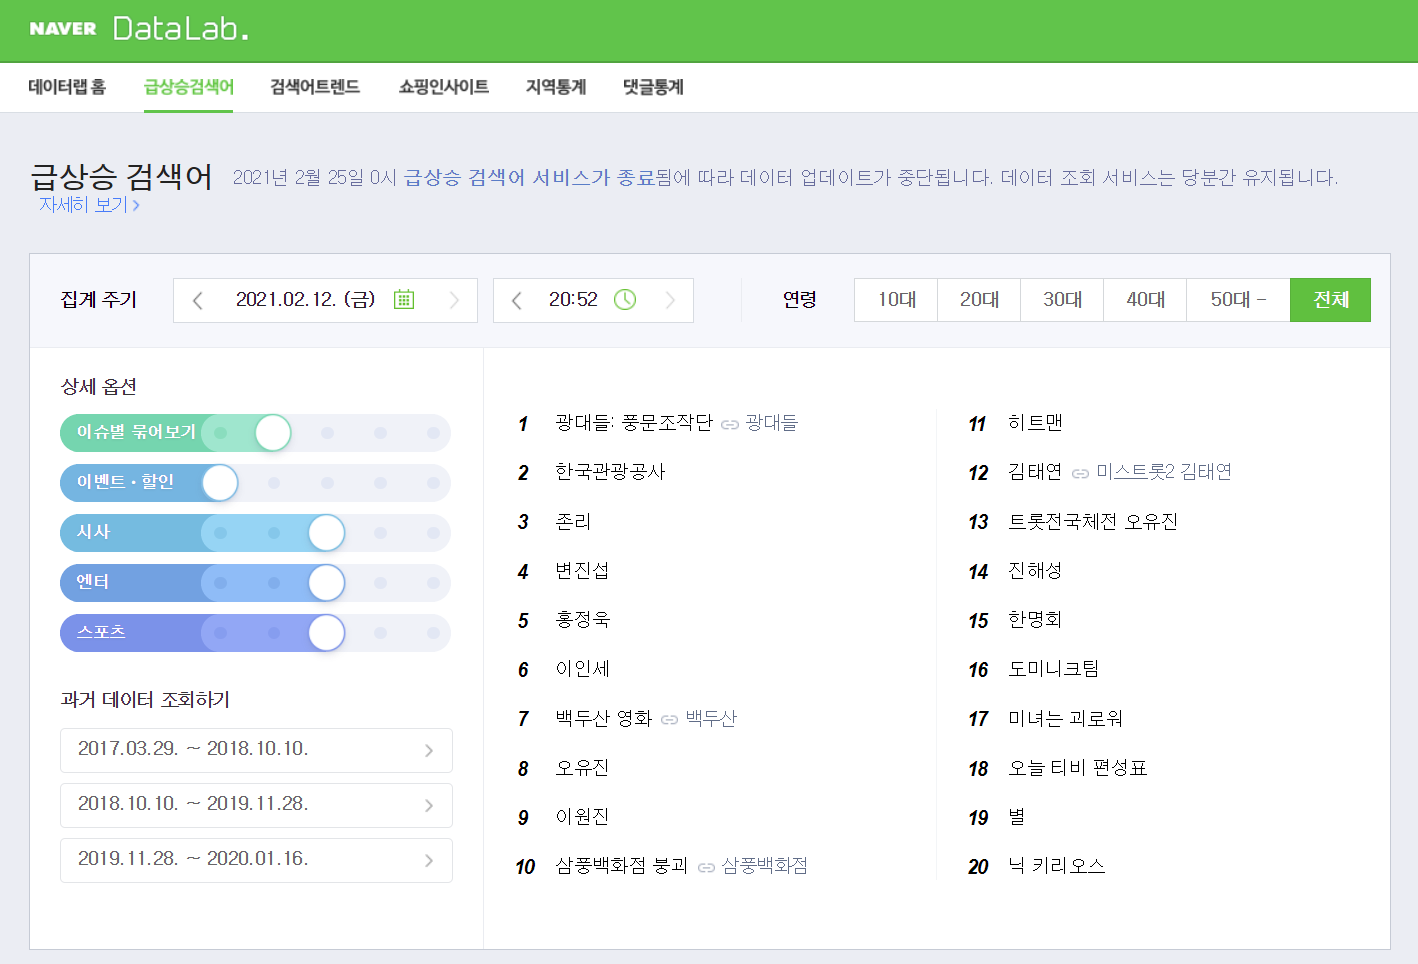Select the 40대 age filter

coord(1145,300)
